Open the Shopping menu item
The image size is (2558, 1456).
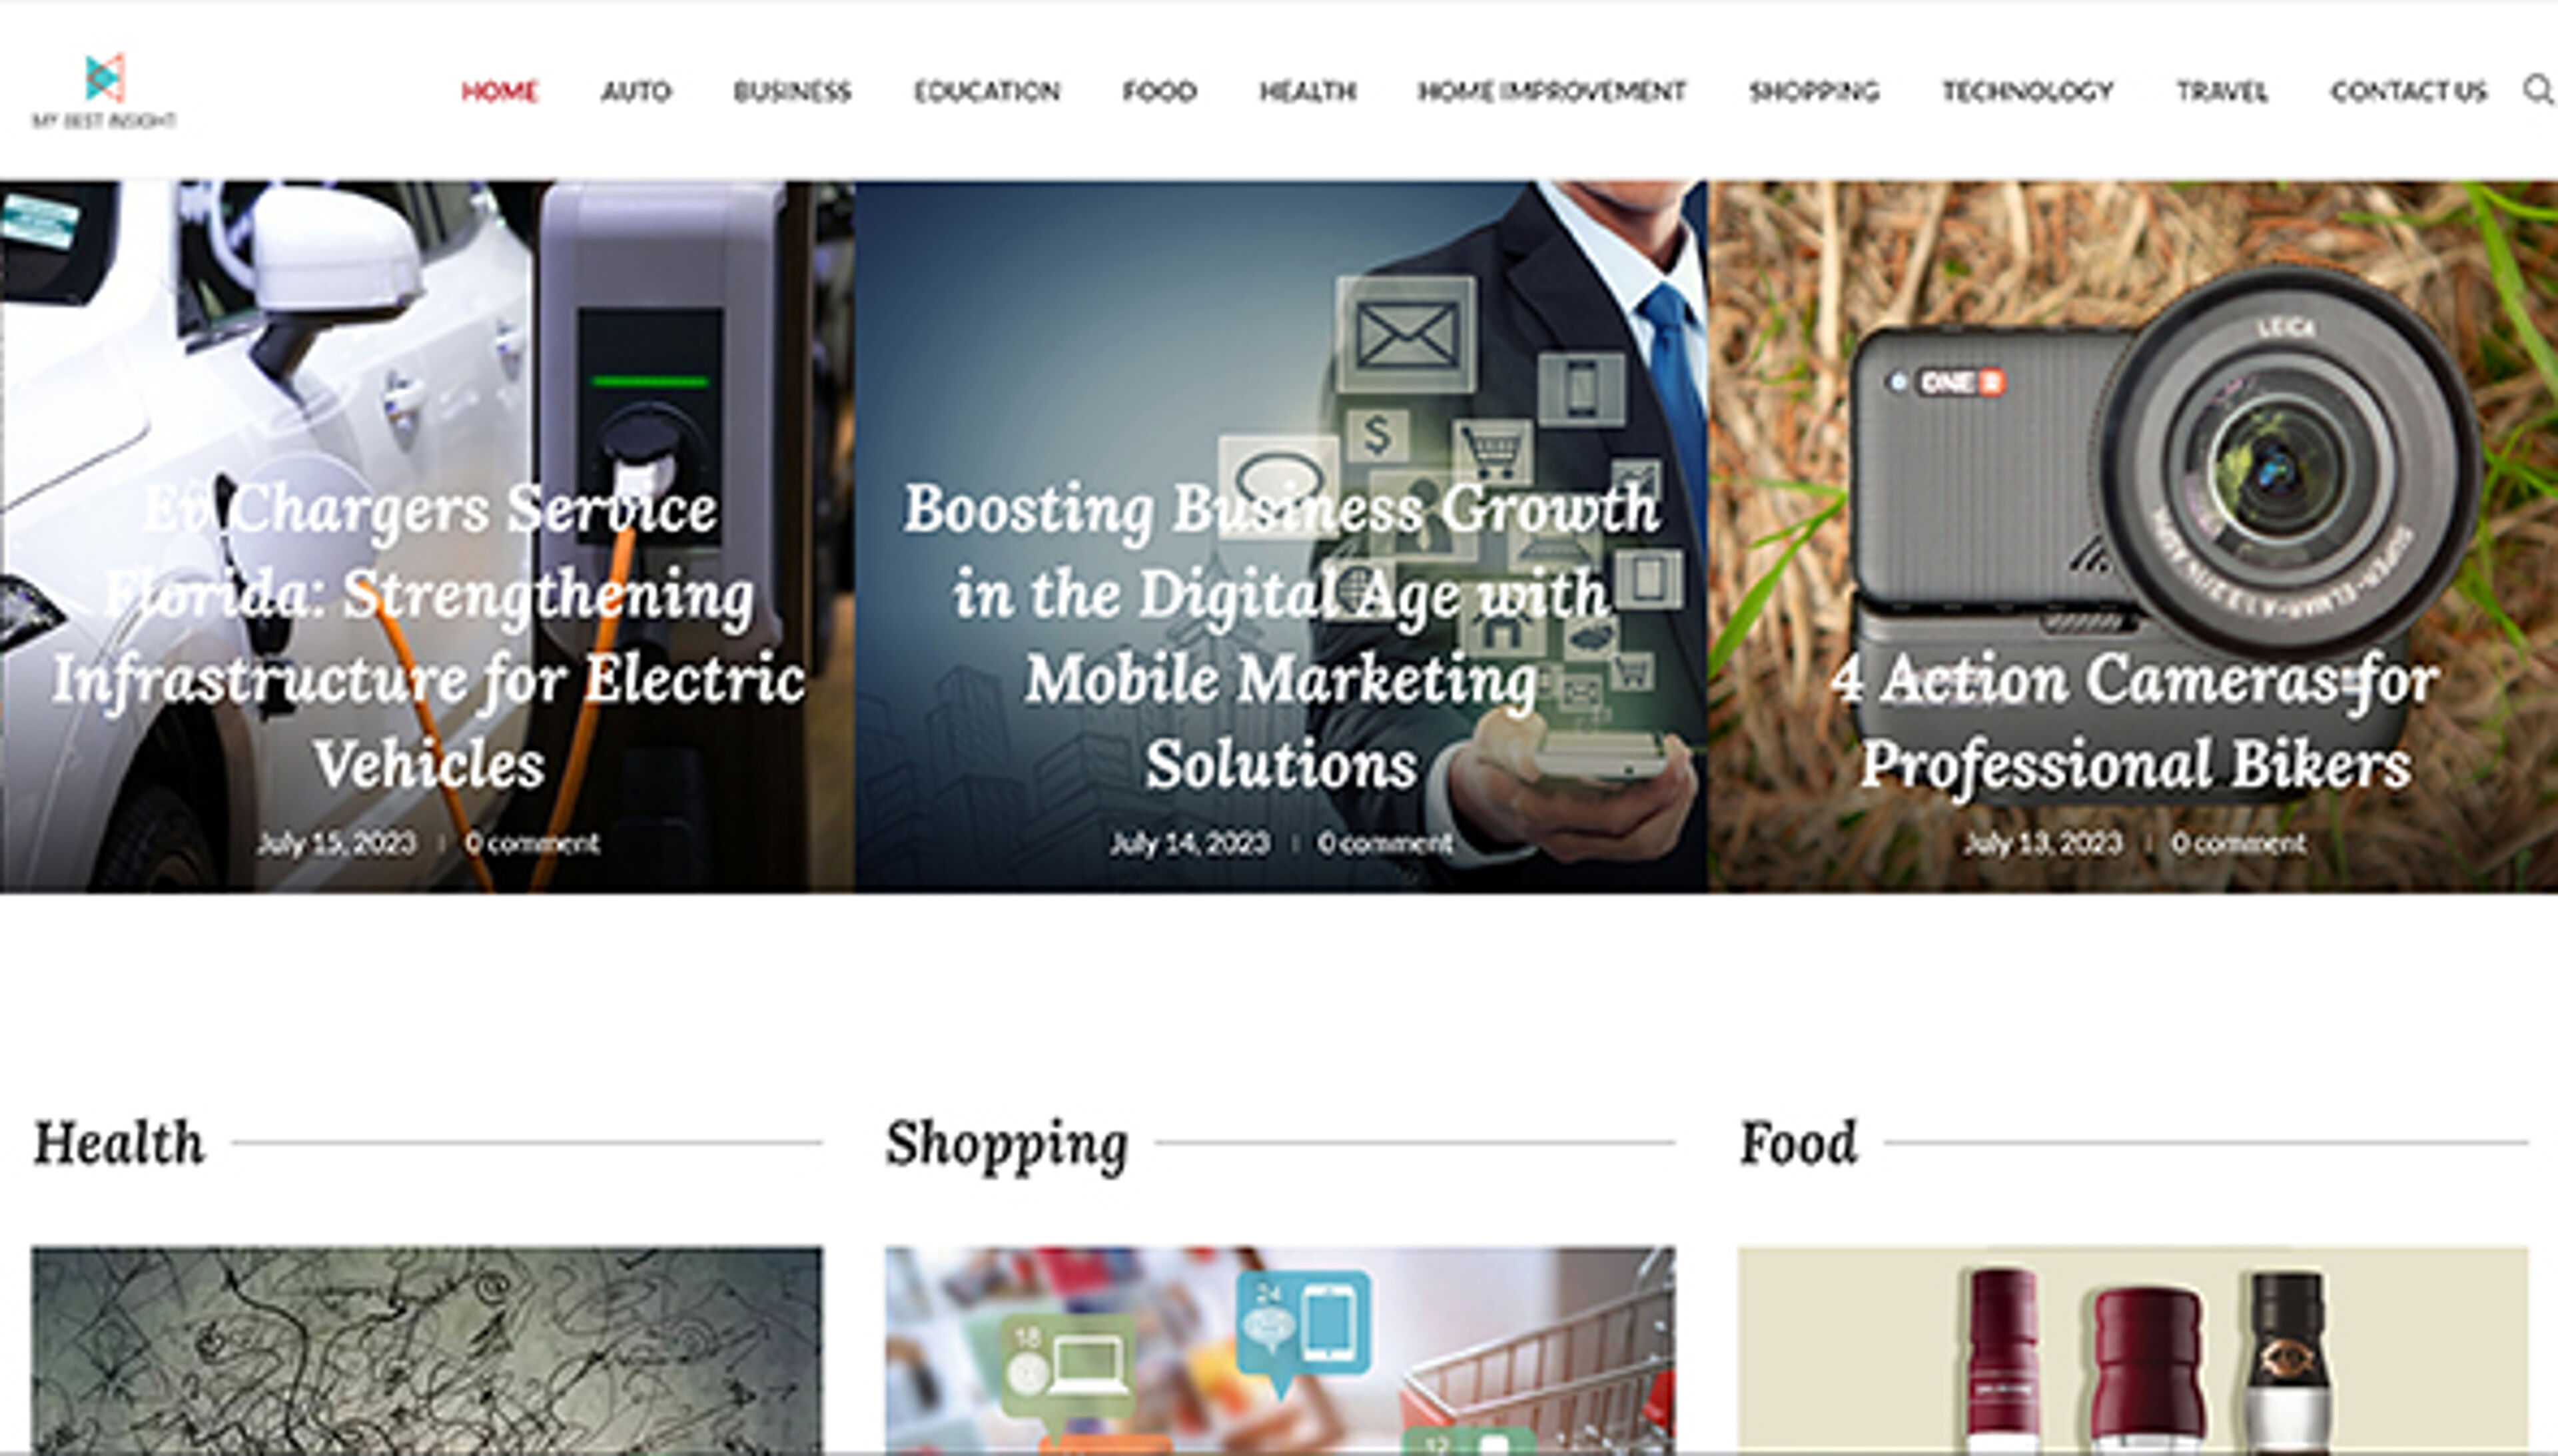pyautogui.click(x=1814, y=91)
